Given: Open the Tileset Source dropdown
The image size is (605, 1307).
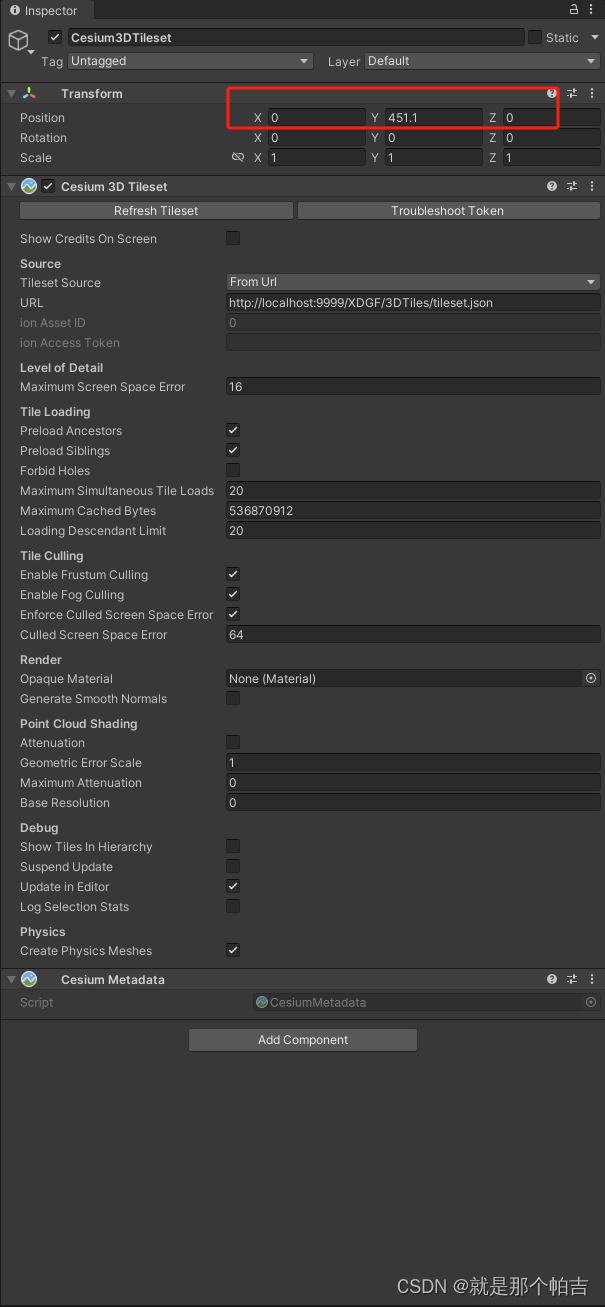Looking at the screenshot, I should point(414,282).
